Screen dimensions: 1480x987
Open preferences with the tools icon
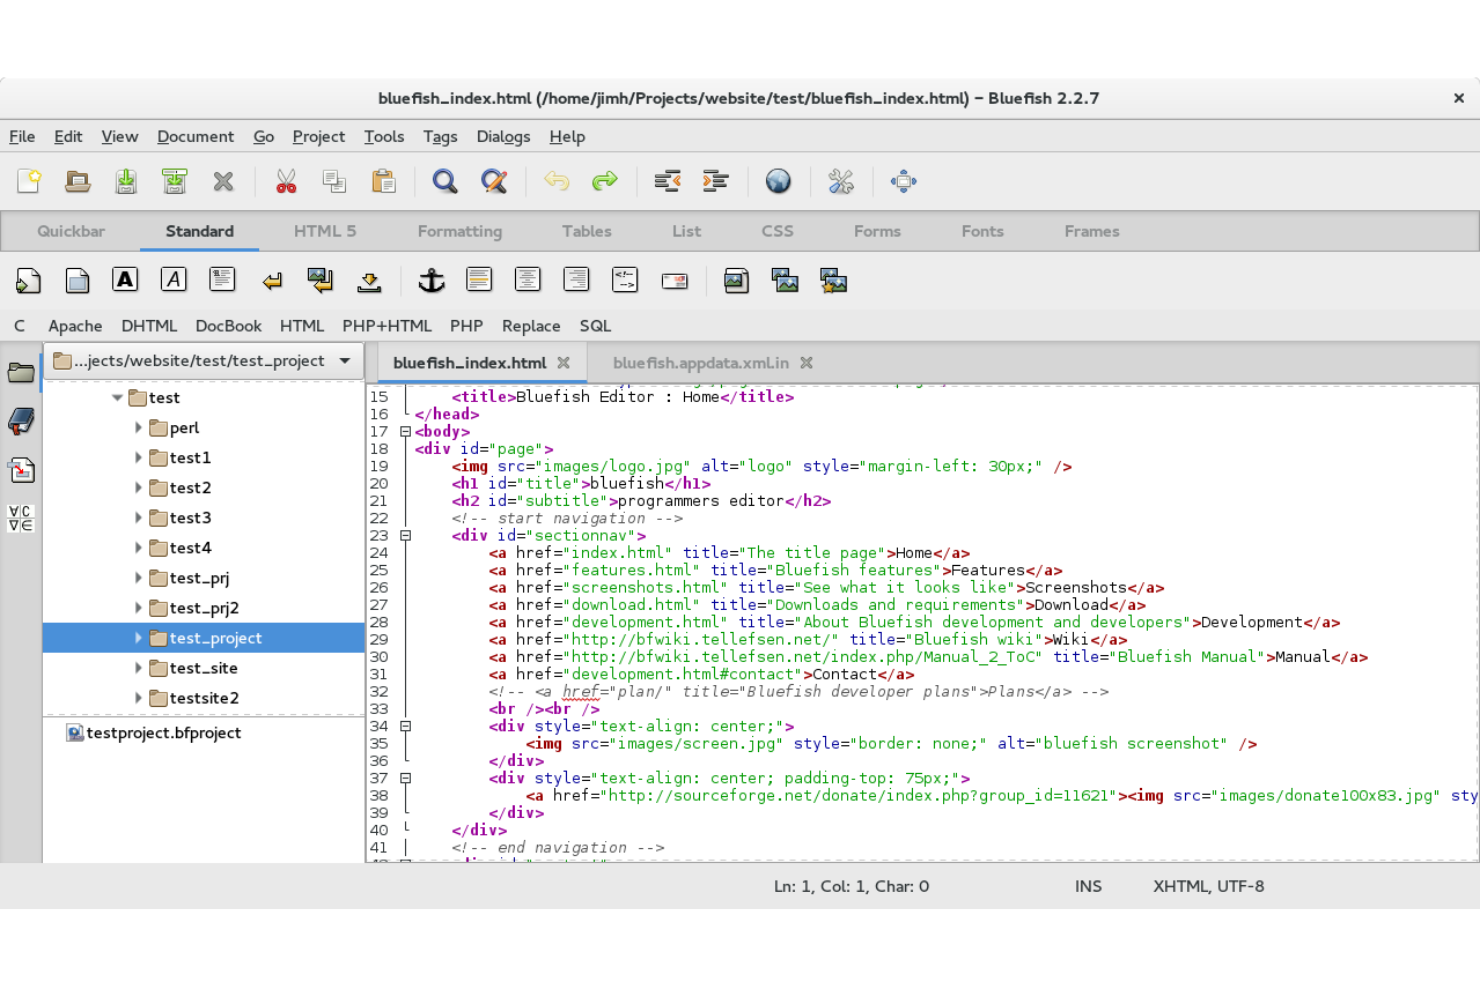point(841,181)
